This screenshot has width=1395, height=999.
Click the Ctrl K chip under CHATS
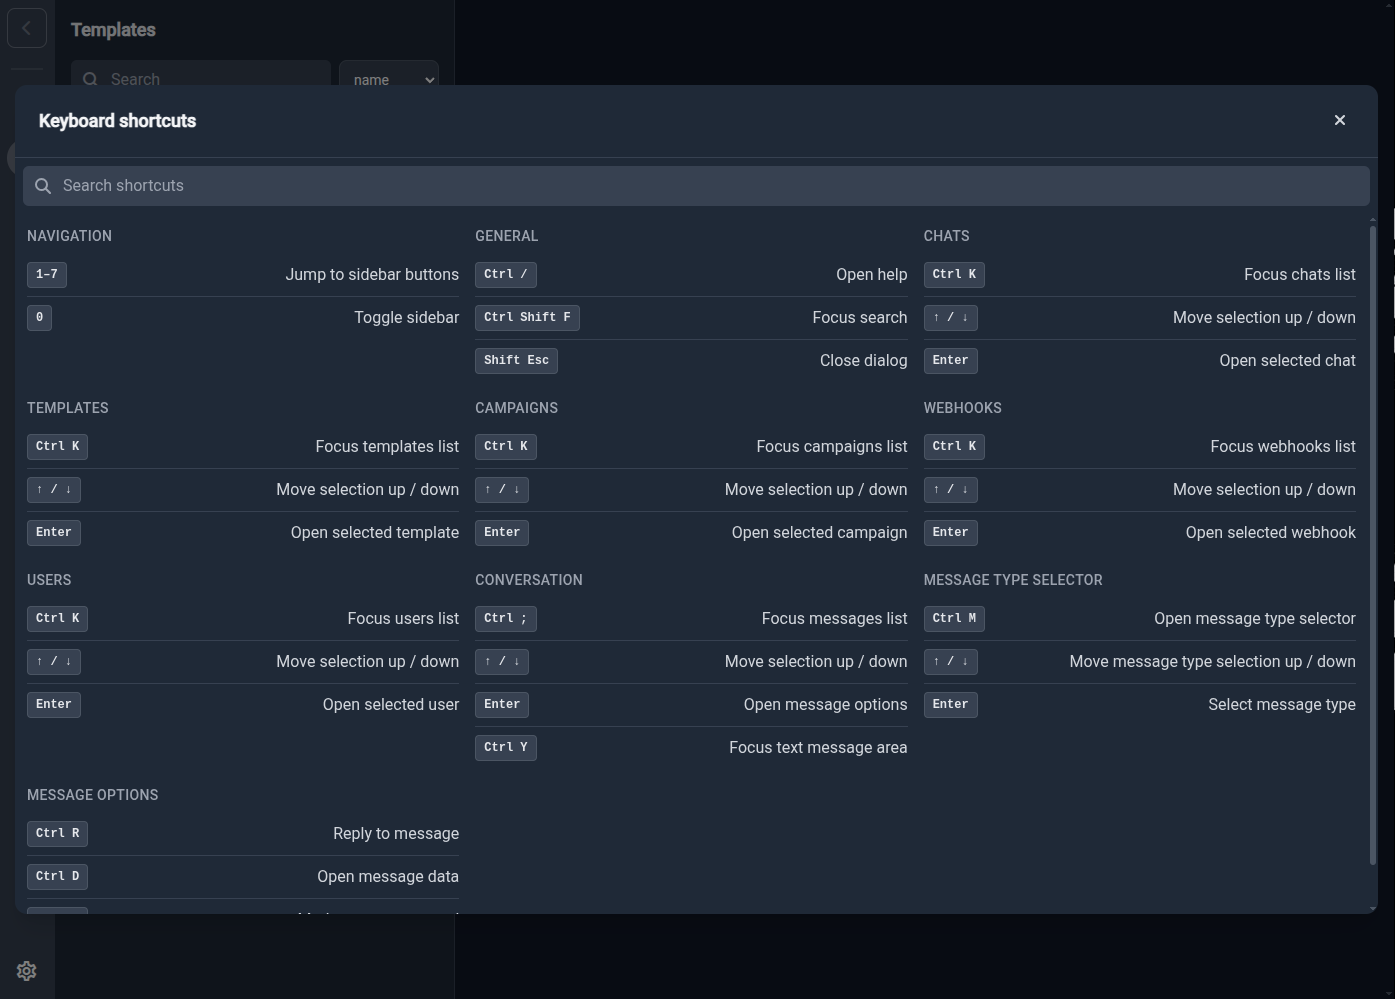click(953, 274)
